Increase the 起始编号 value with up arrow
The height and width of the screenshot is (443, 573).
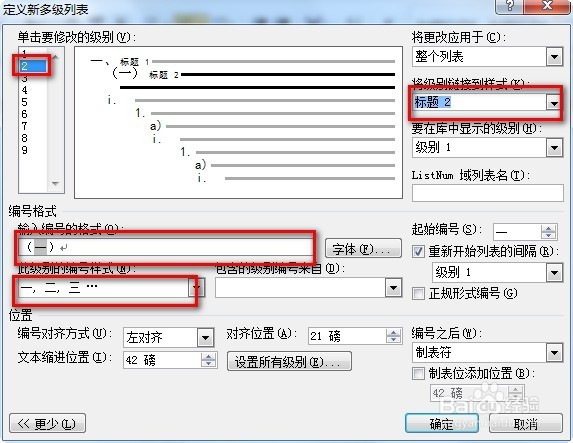548,228
